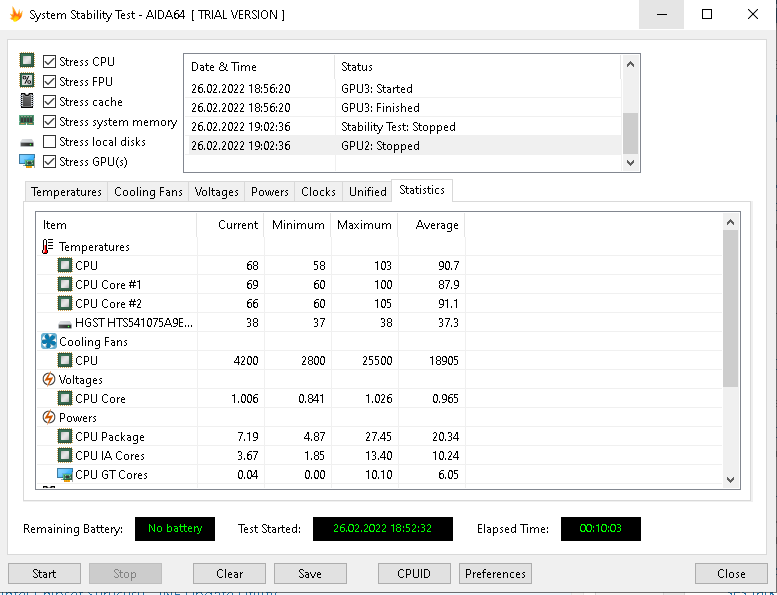Open the Powers tab

[270, 192]
